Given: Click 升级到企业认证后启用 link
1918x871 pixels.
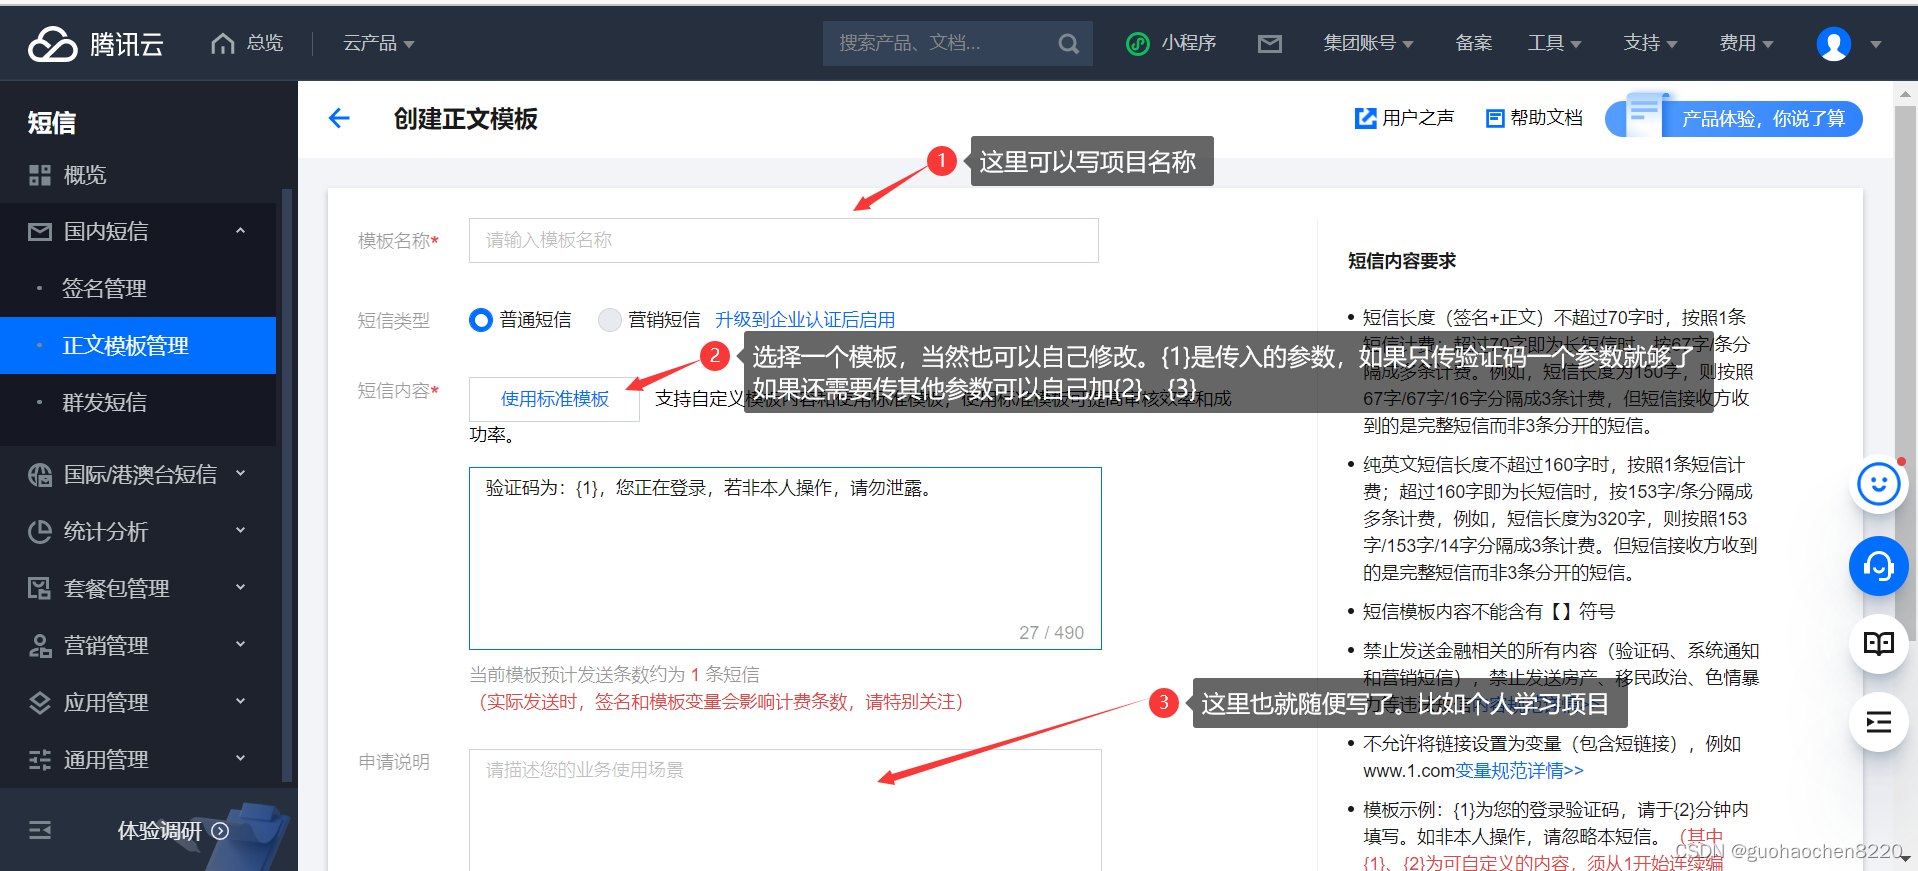Looking at the screenshot, I should tap(805, 319).
